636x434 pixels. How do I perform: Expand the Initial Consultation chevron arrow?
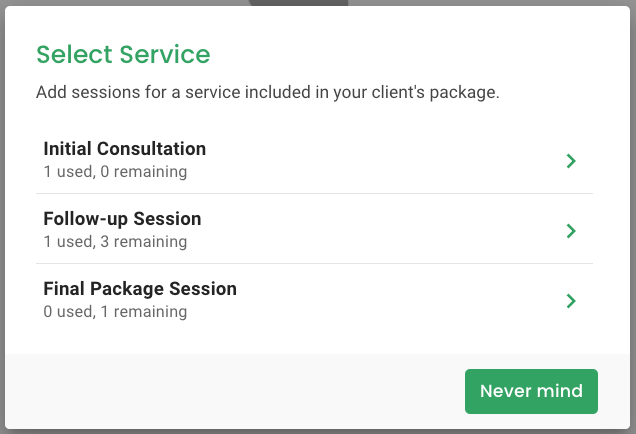coord(571,160)
